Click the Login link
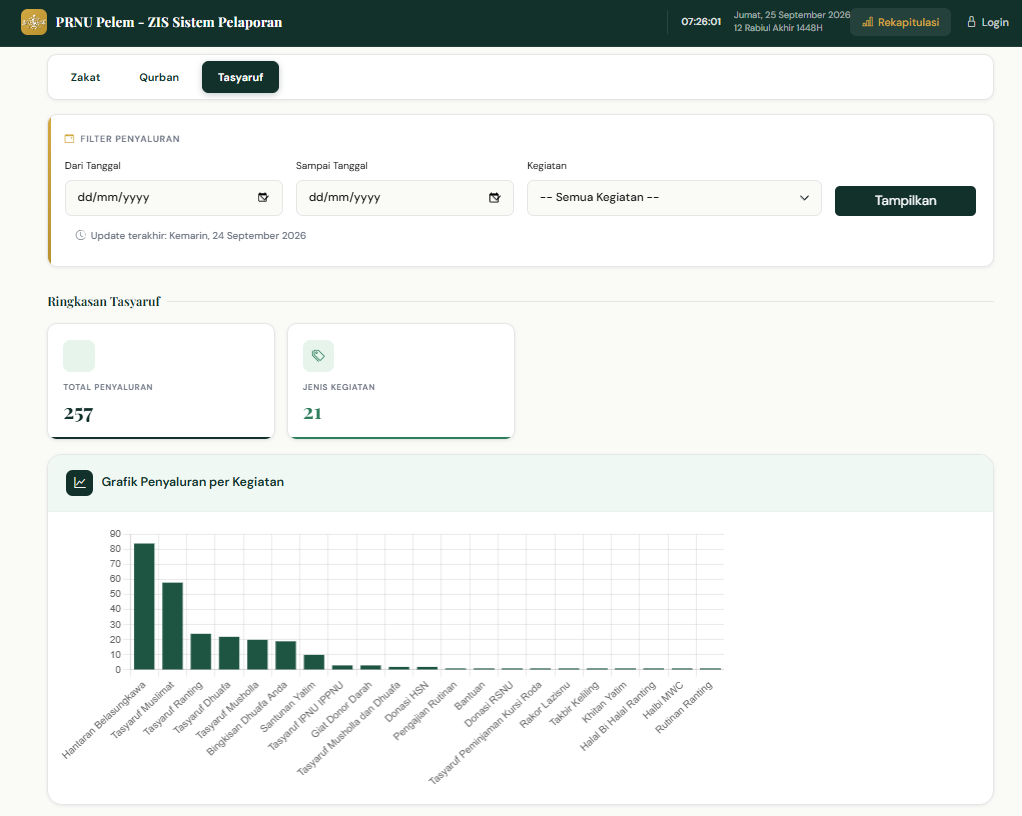Viewport: 1022px width, 816px height. (x=987, y=22)
